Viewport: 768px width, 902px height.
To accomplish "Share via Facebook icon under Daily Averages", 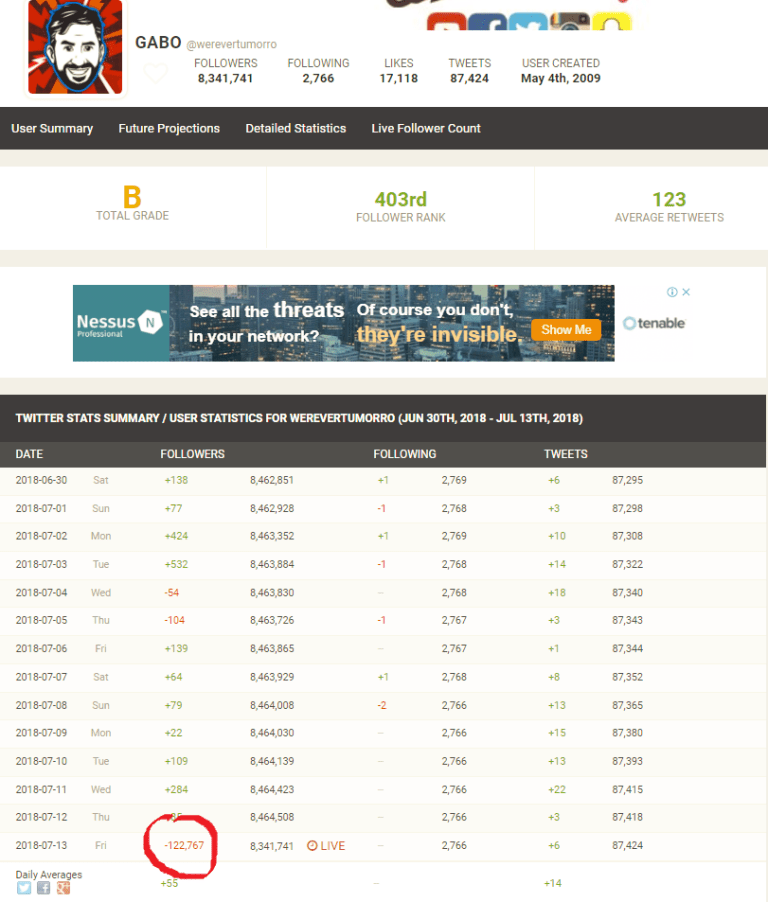I will click(x=43, y=888).
